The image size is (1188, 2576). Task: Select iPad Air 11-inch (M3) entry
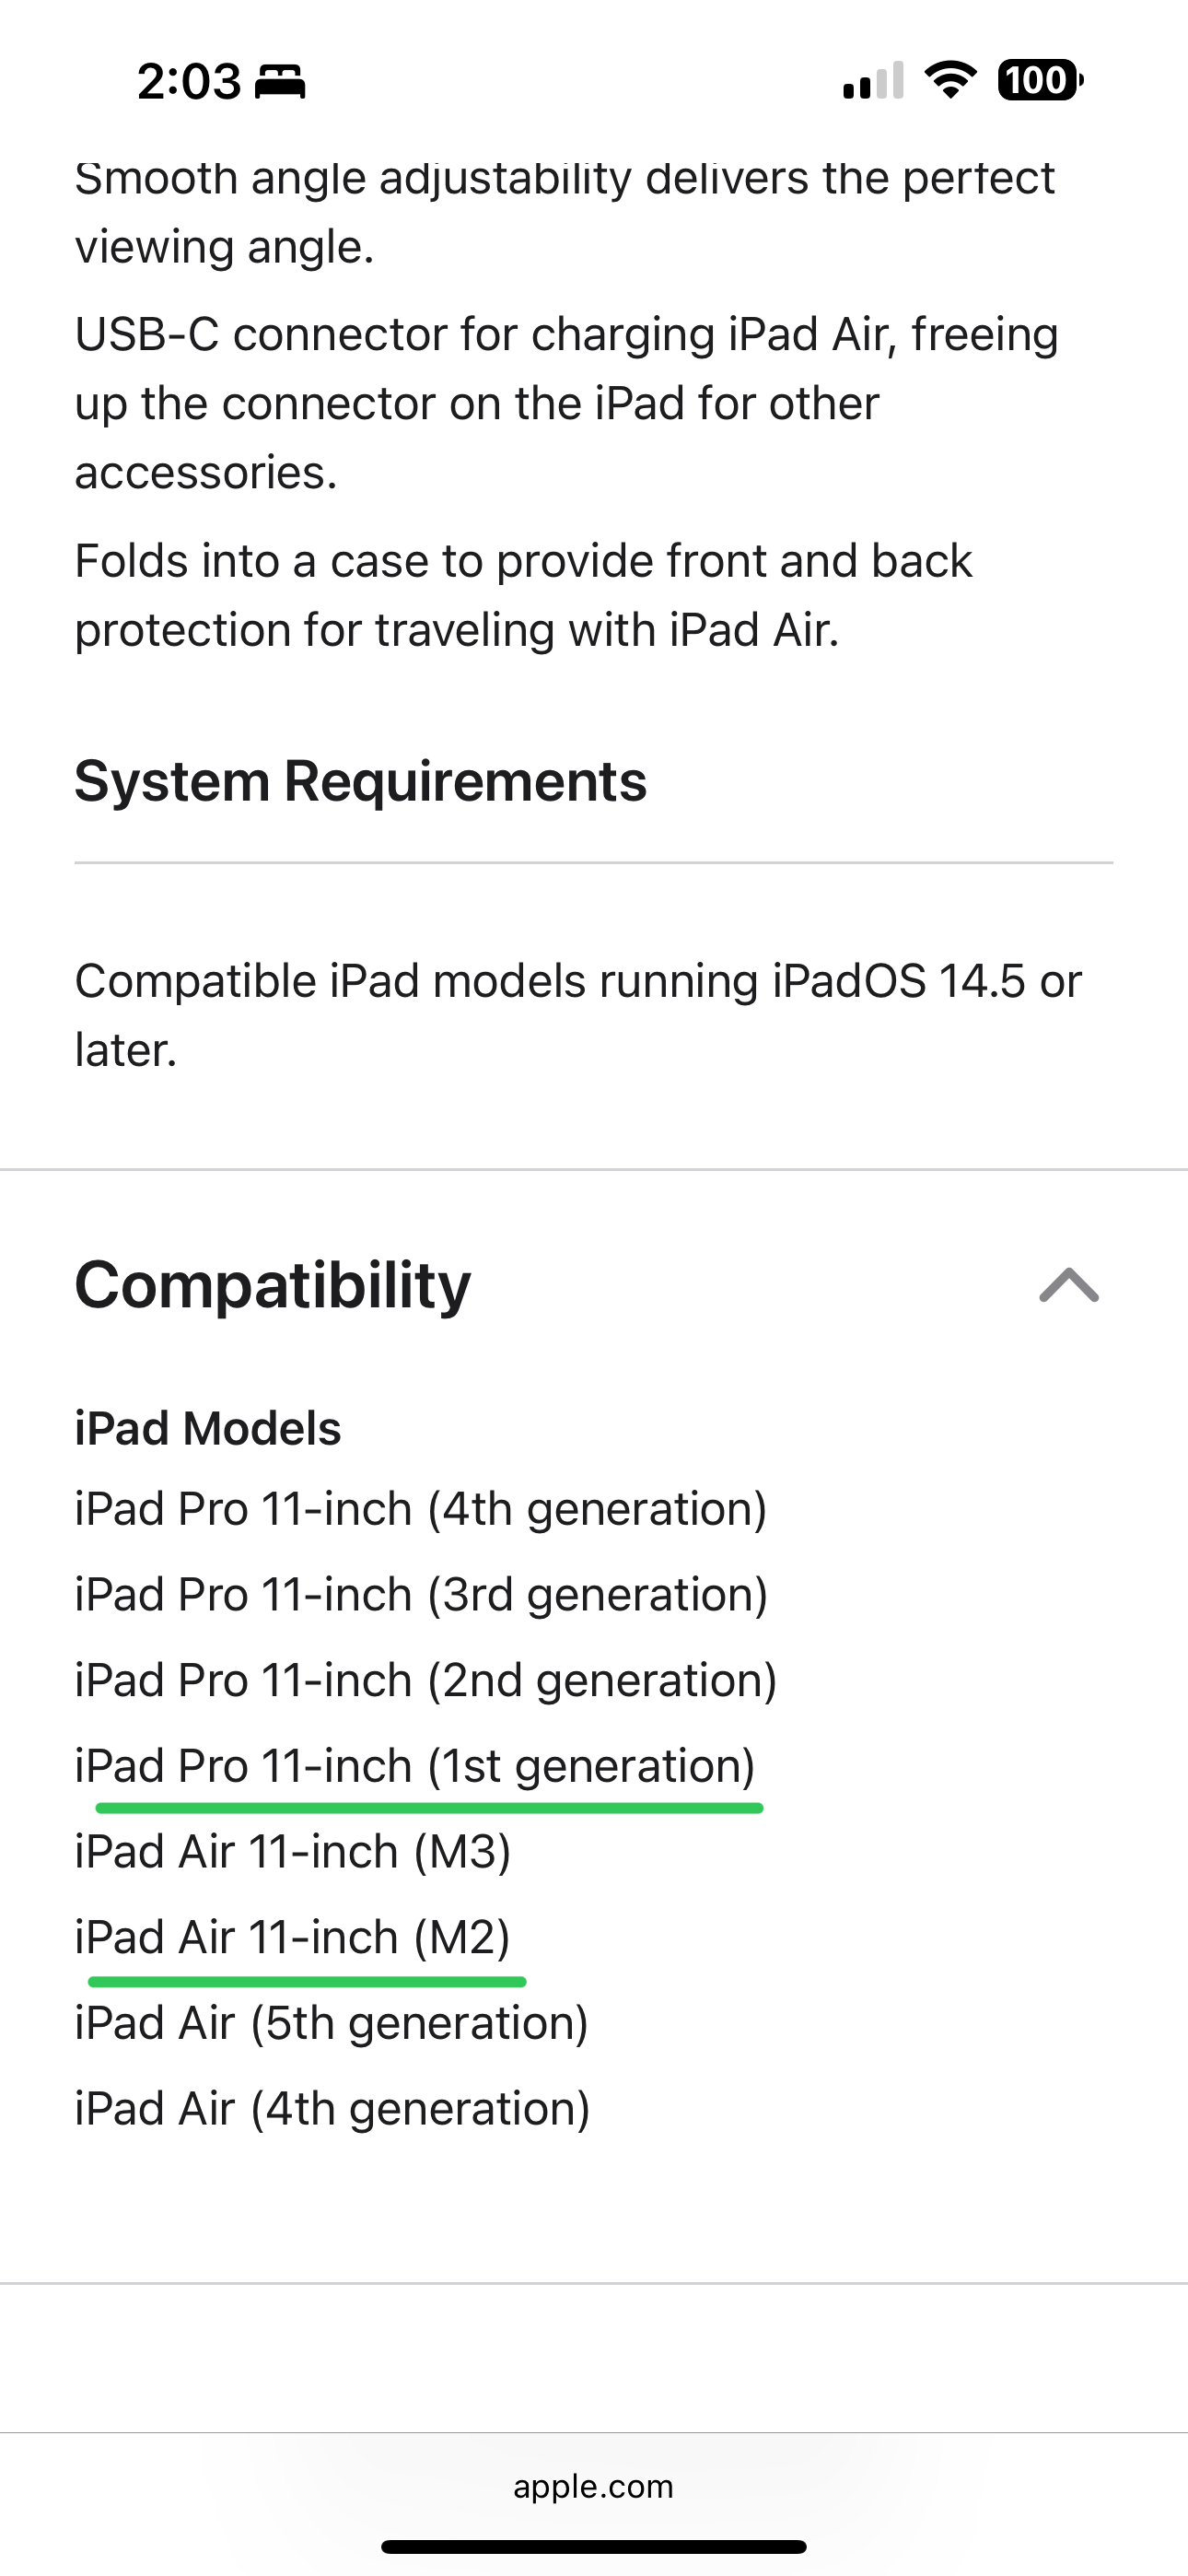click(x=293, y=1851)
